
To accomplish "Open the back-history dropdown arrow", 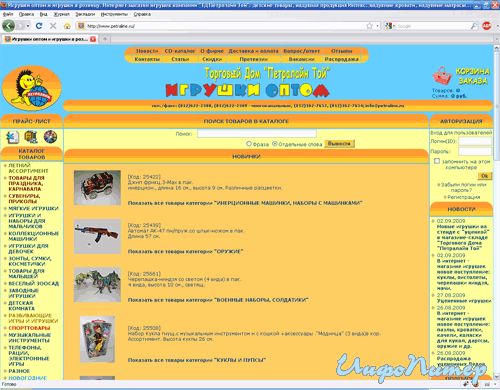I will [28, 26].
